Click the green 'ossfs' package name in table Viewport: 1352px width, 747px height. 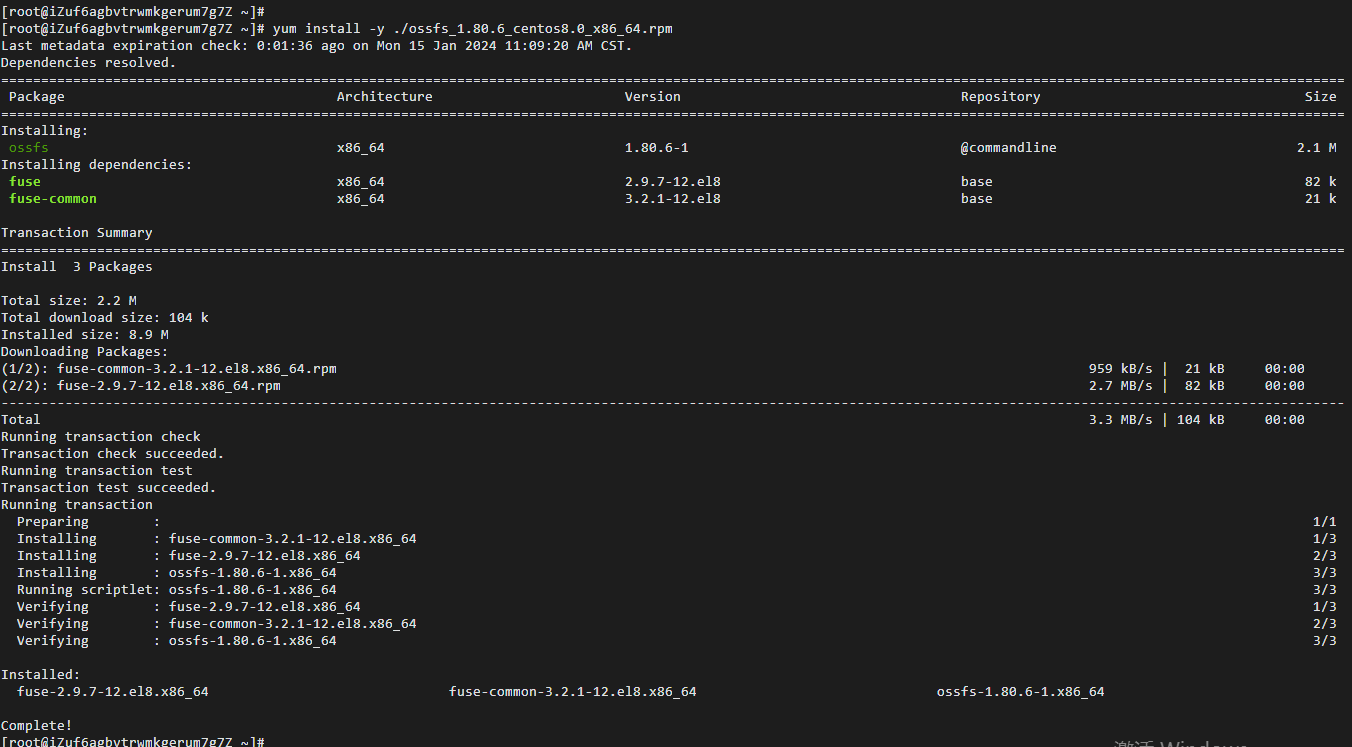[x=29, y=147]
